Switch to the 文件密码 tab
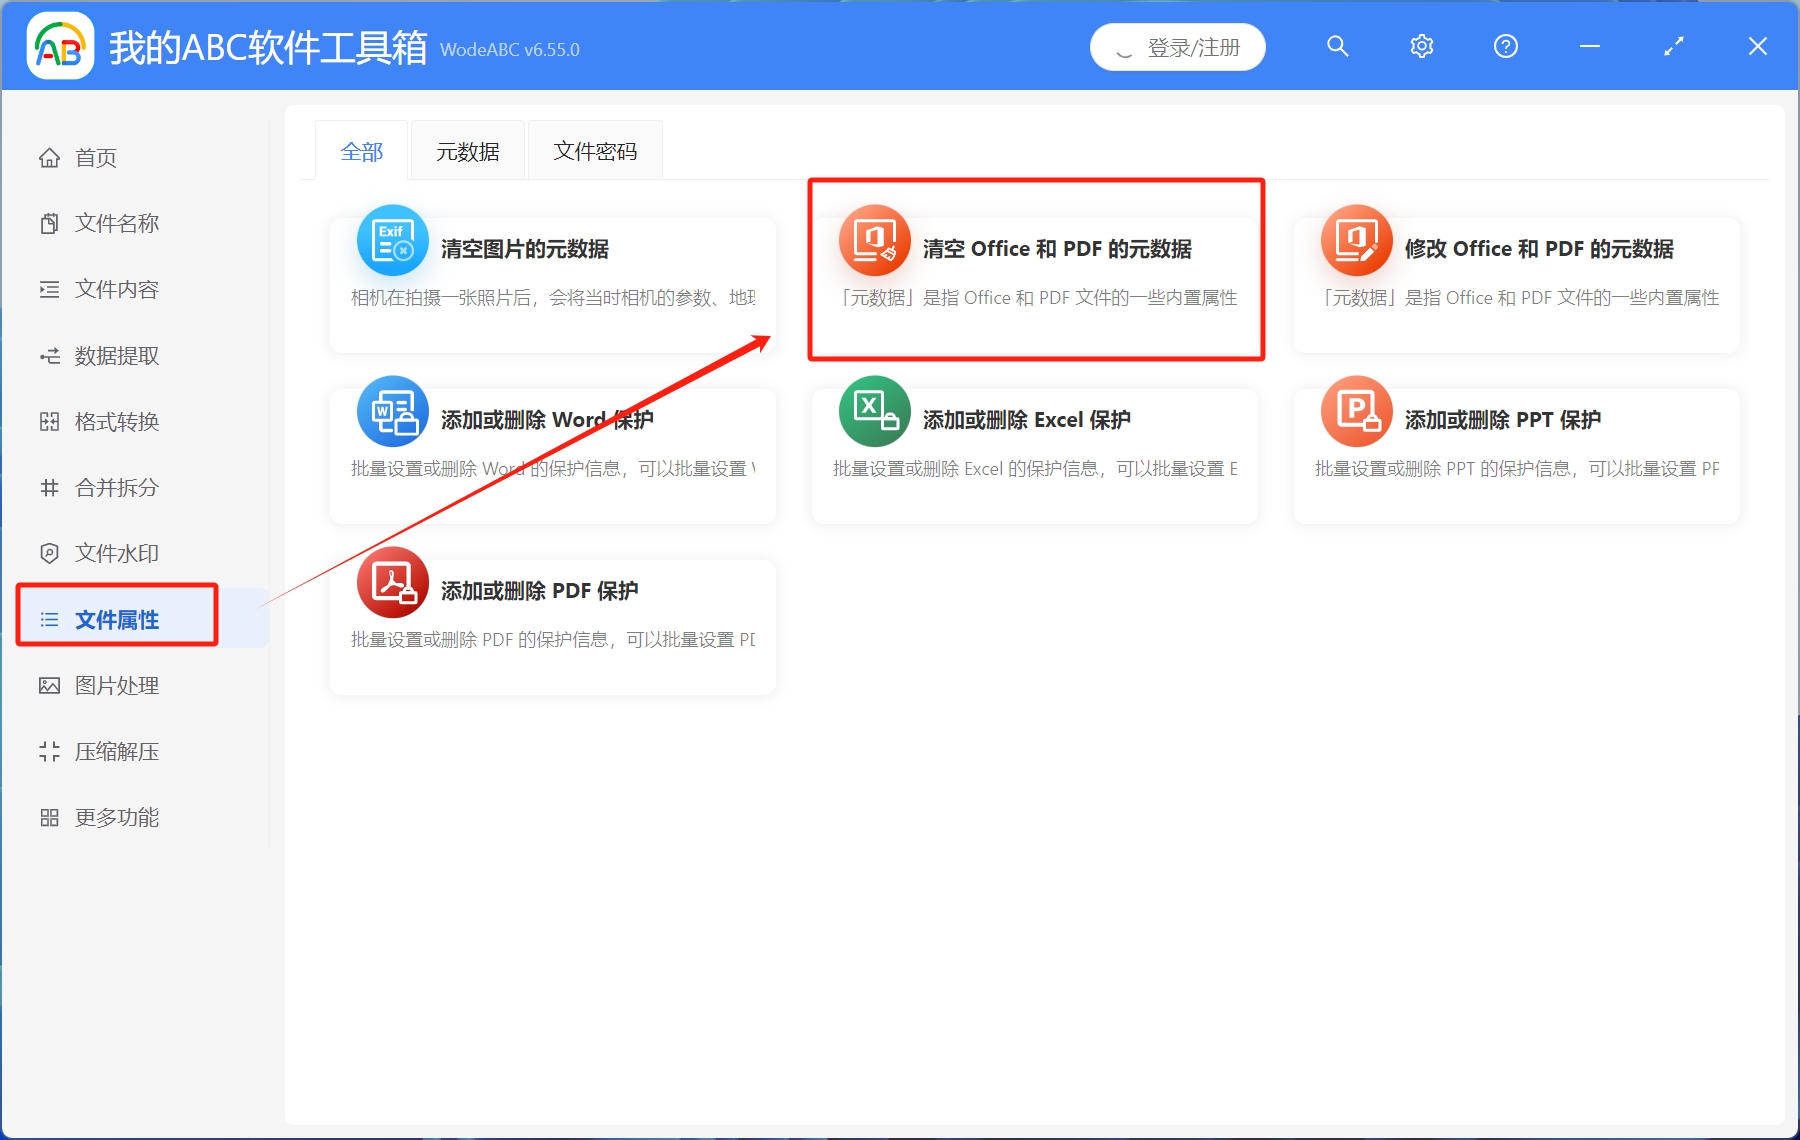This screenshot has width=1800, height=1140. pos(595,150)
